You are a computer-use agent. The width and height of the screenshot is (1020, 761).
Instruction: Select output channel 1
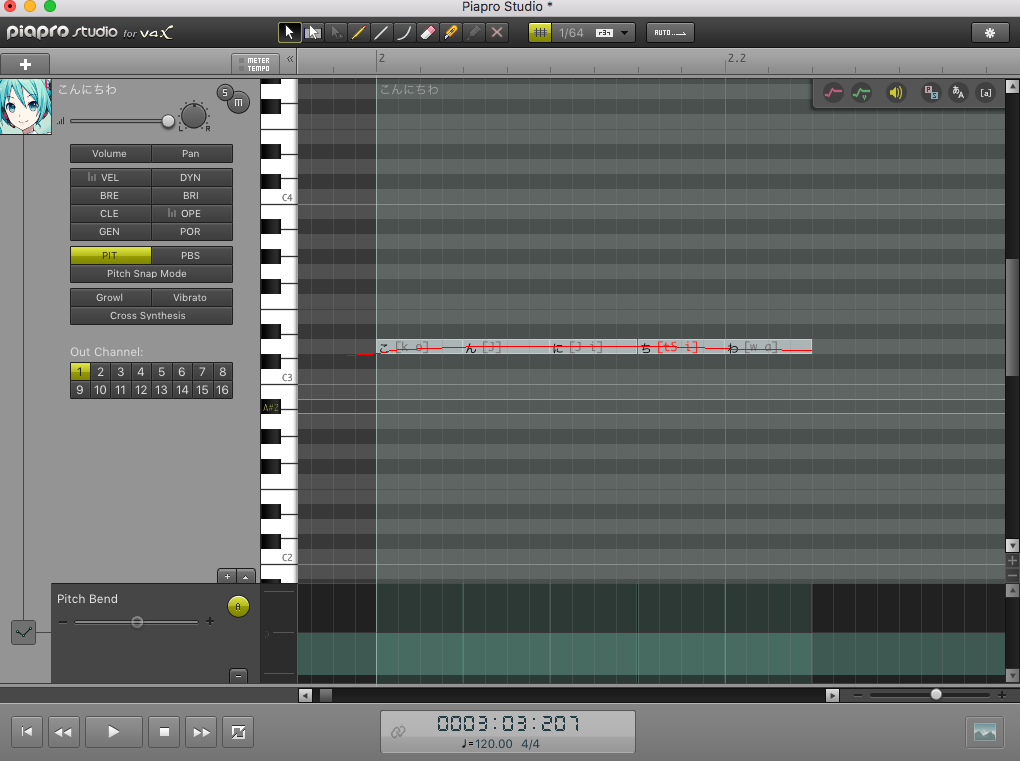pyautogui.click(x=79, y=371)
